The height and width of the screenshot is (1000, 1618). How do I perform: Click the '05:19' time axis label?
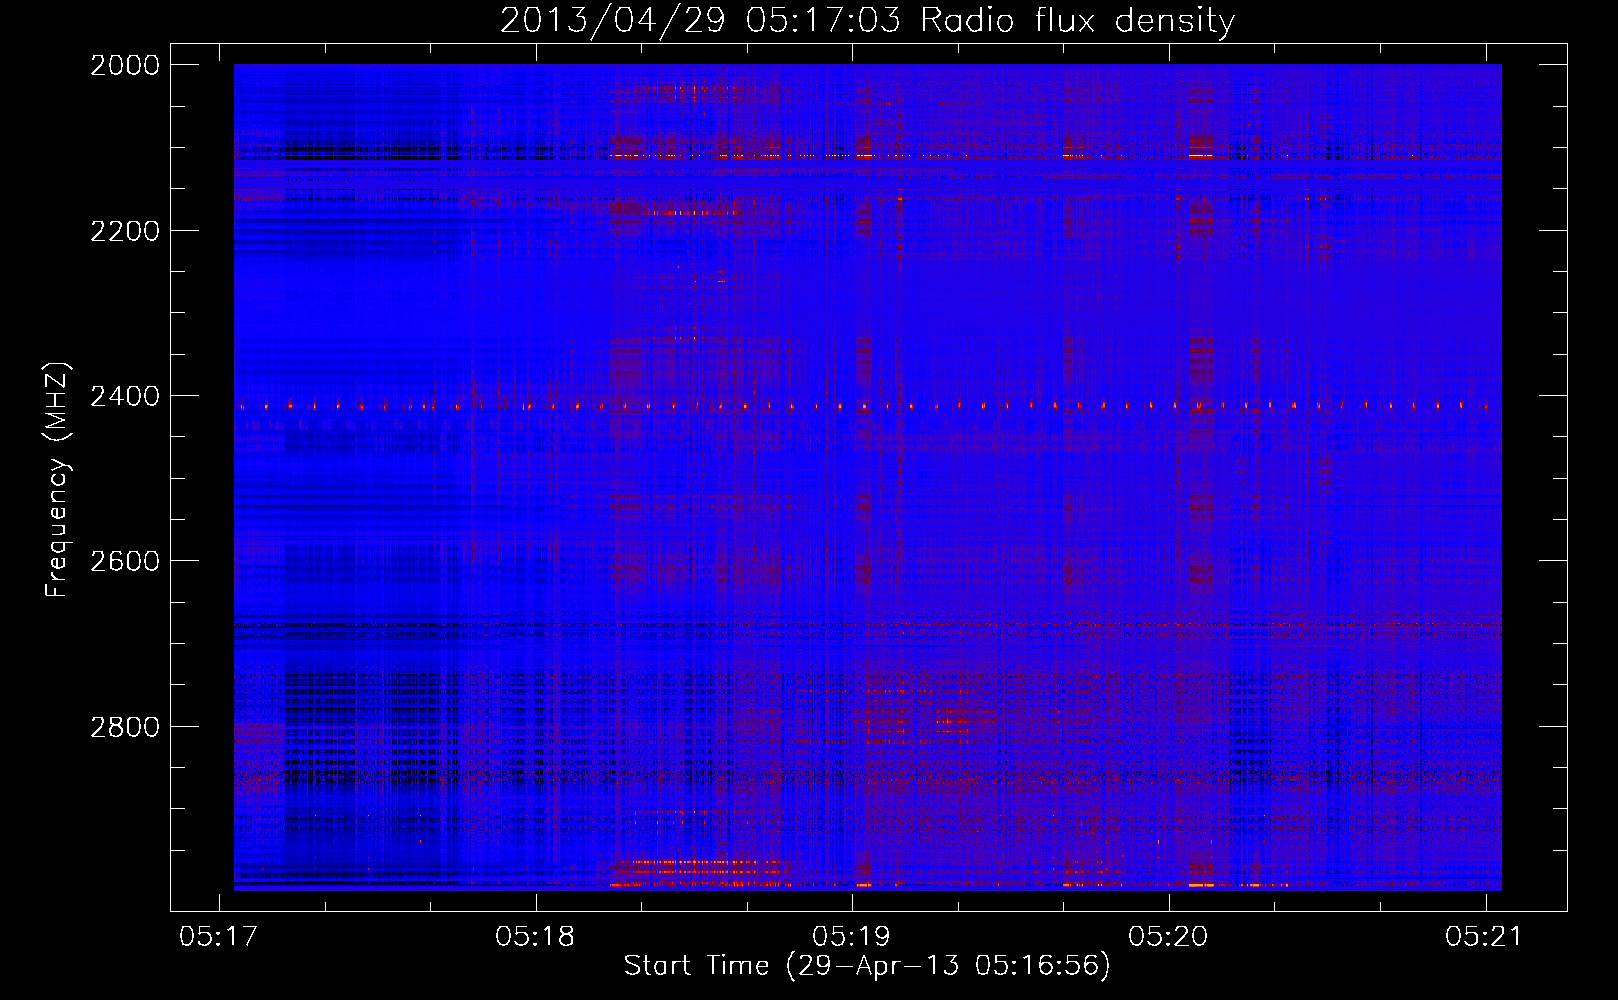click(x=851, y=937)
